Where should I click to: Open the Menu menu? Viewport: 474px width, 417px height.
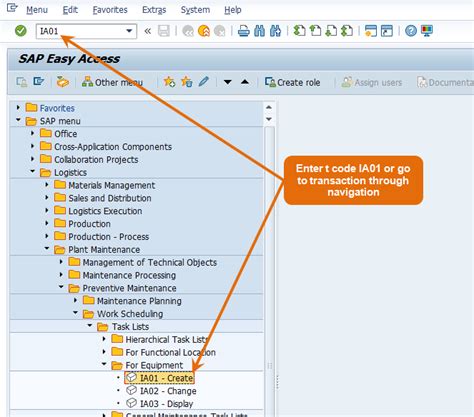pos(37,10)
